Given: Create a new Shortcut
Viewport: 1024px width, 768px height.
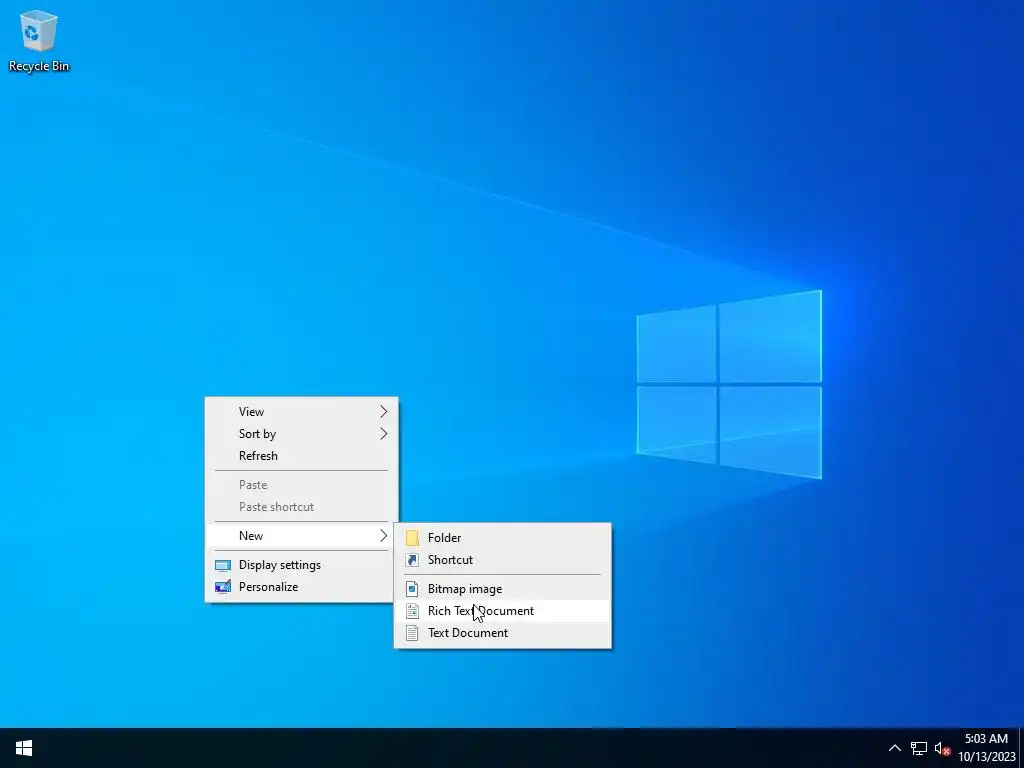Looking at the screenshot, I should pyautogui.click(x=502, y=560).
